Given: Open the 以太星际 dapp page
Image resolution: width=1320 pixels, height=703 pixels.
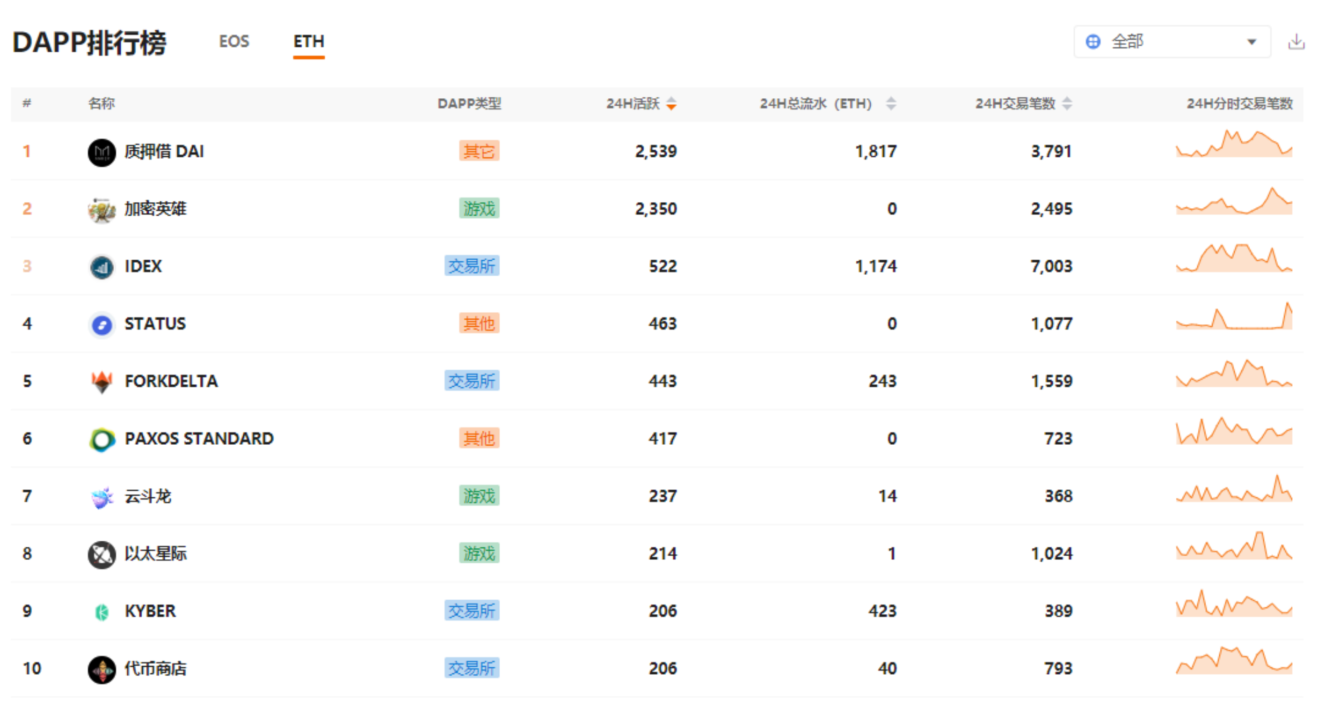Looking at the screenshot, I should coord(155,554).
